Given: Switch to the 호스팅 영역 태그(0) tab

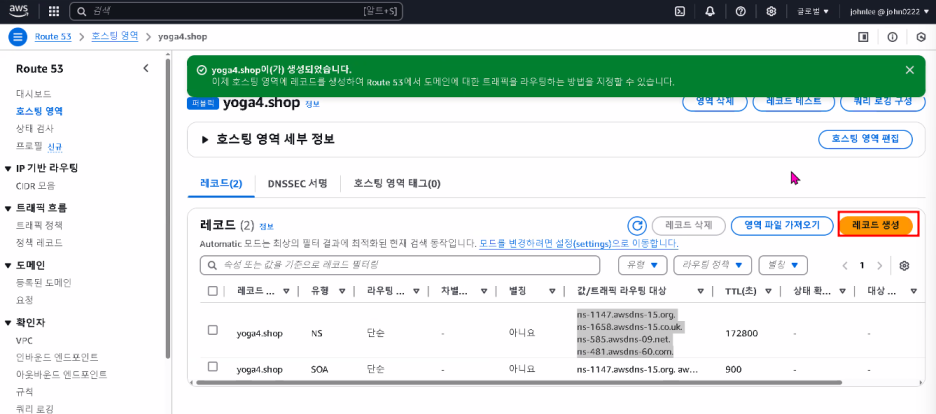Looking at the screenshot, I should [397, 184].
